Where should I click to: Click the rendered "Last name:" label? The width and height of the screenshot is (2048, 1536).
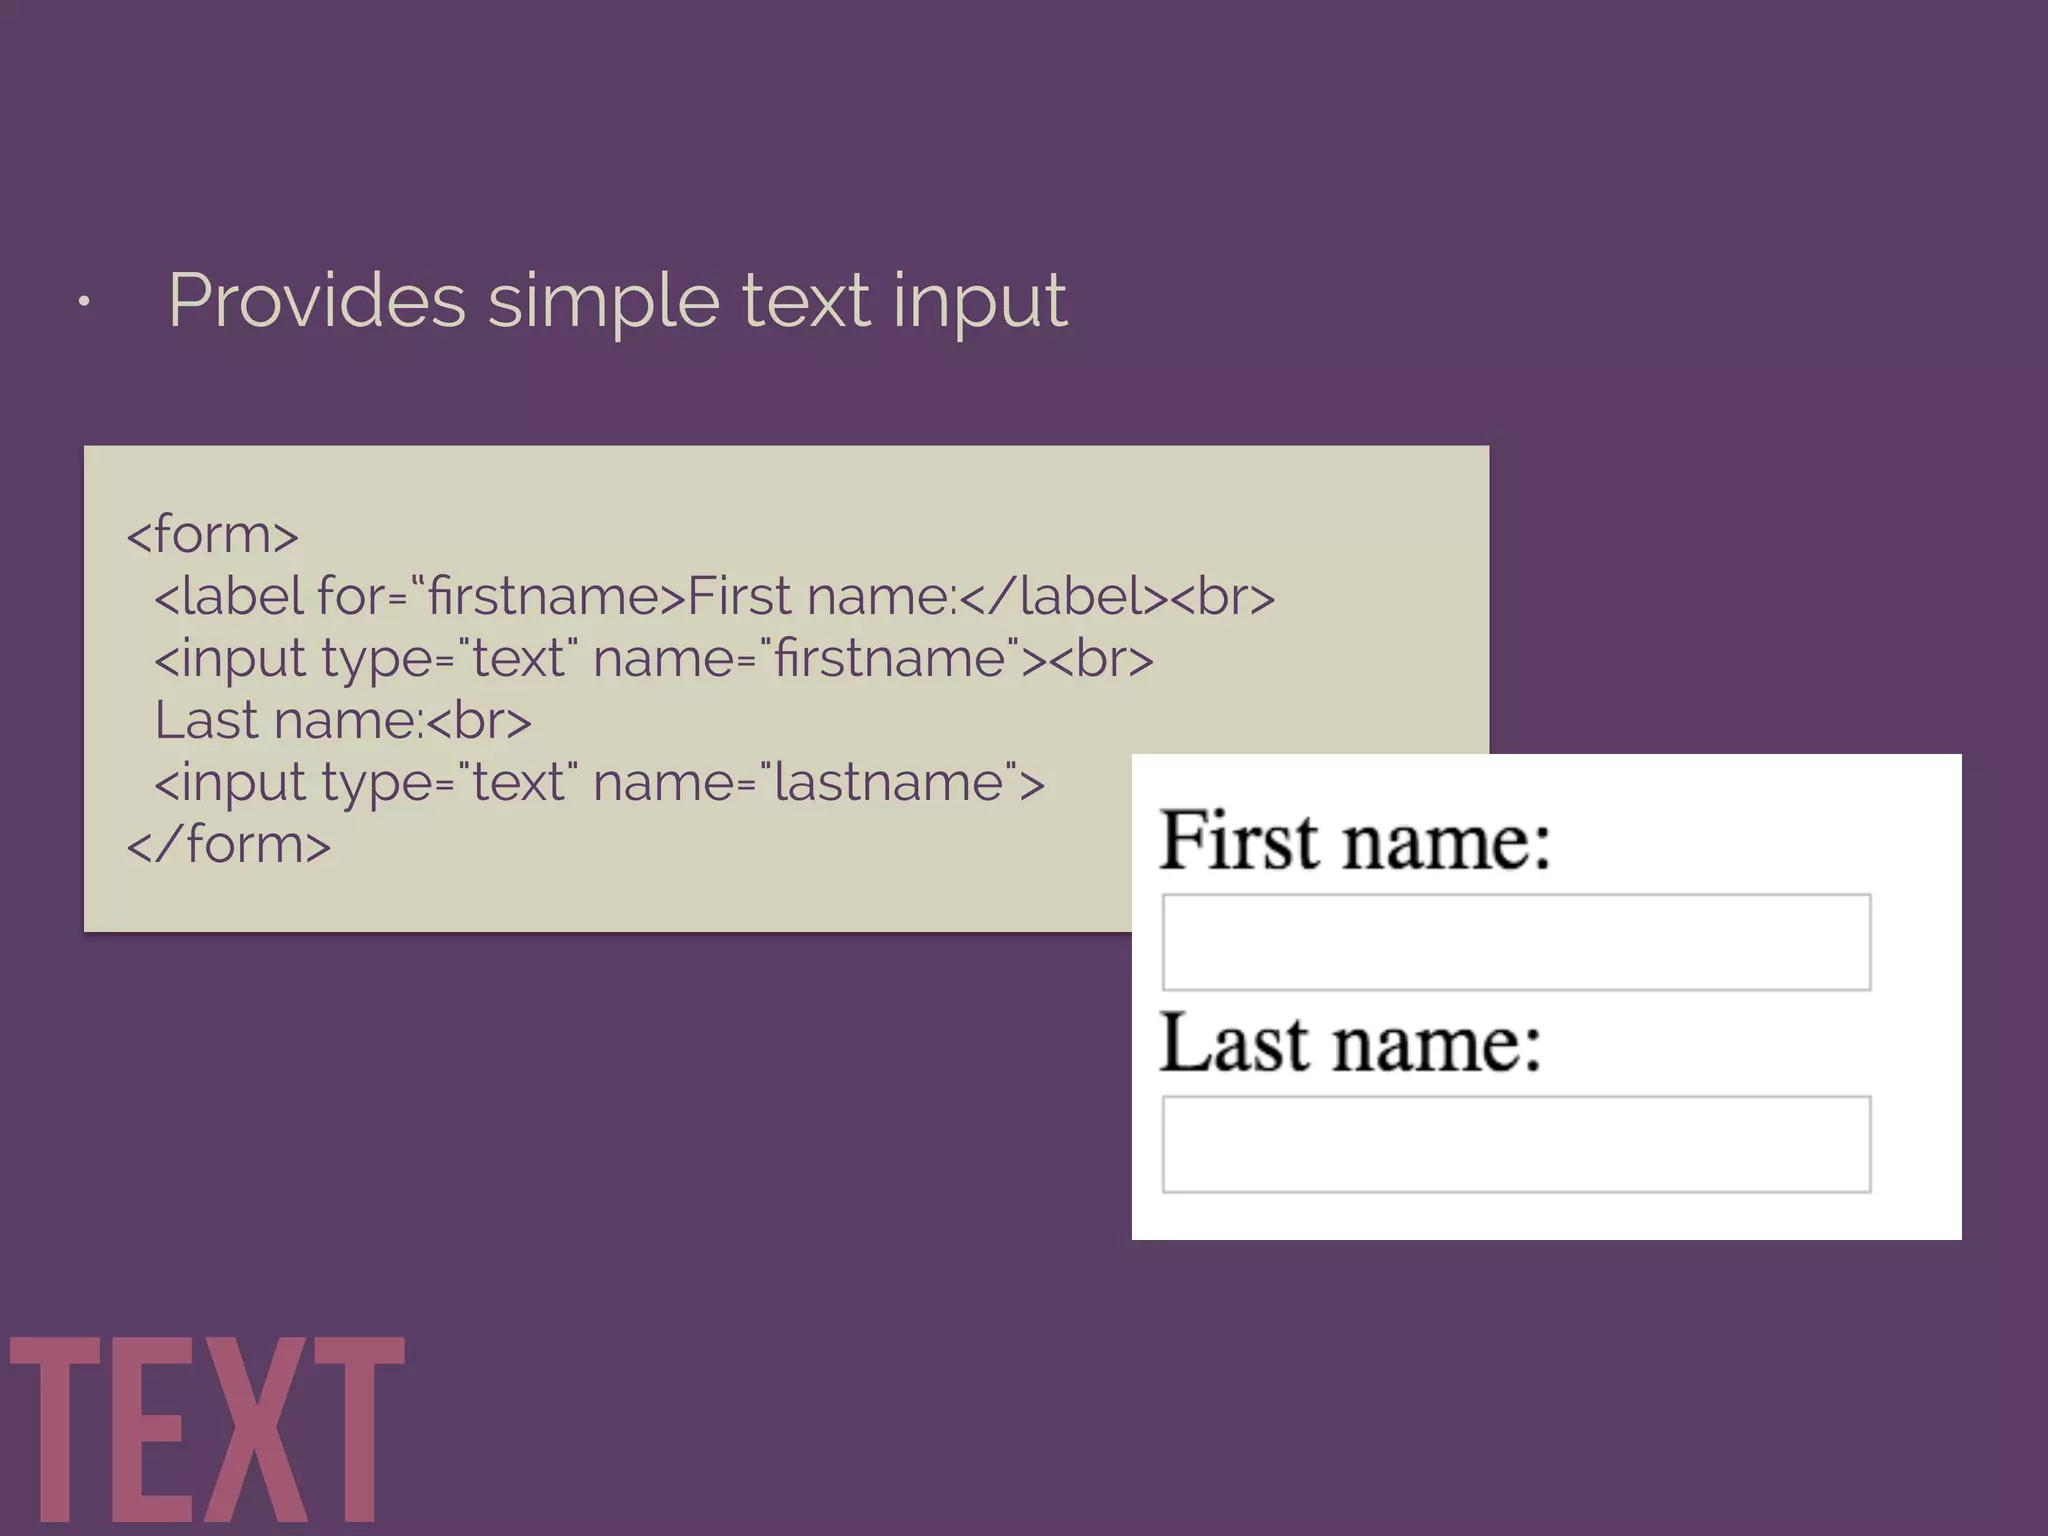point(1350,1043)
